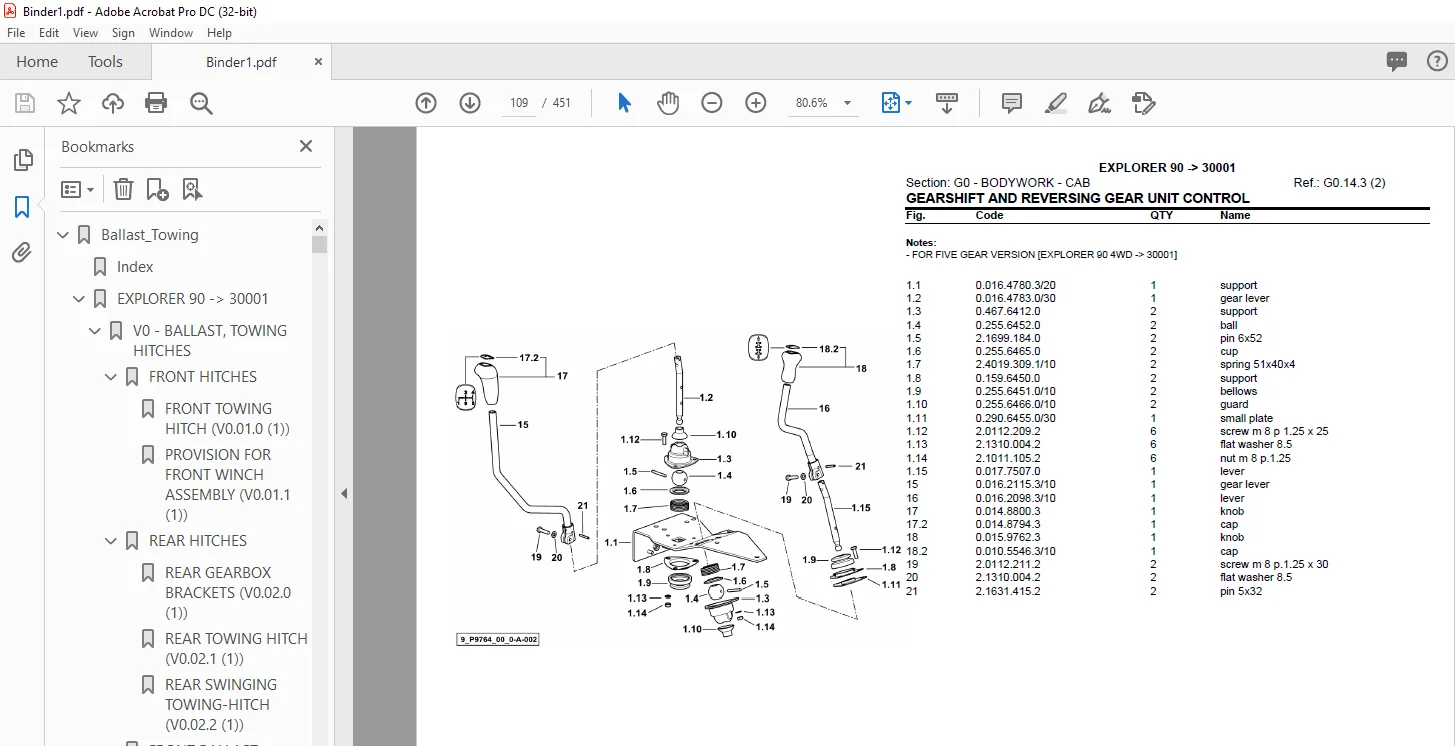Select the Highlight text tool
Viewport: 1455px width, 746px height.
pos(1055,103)
